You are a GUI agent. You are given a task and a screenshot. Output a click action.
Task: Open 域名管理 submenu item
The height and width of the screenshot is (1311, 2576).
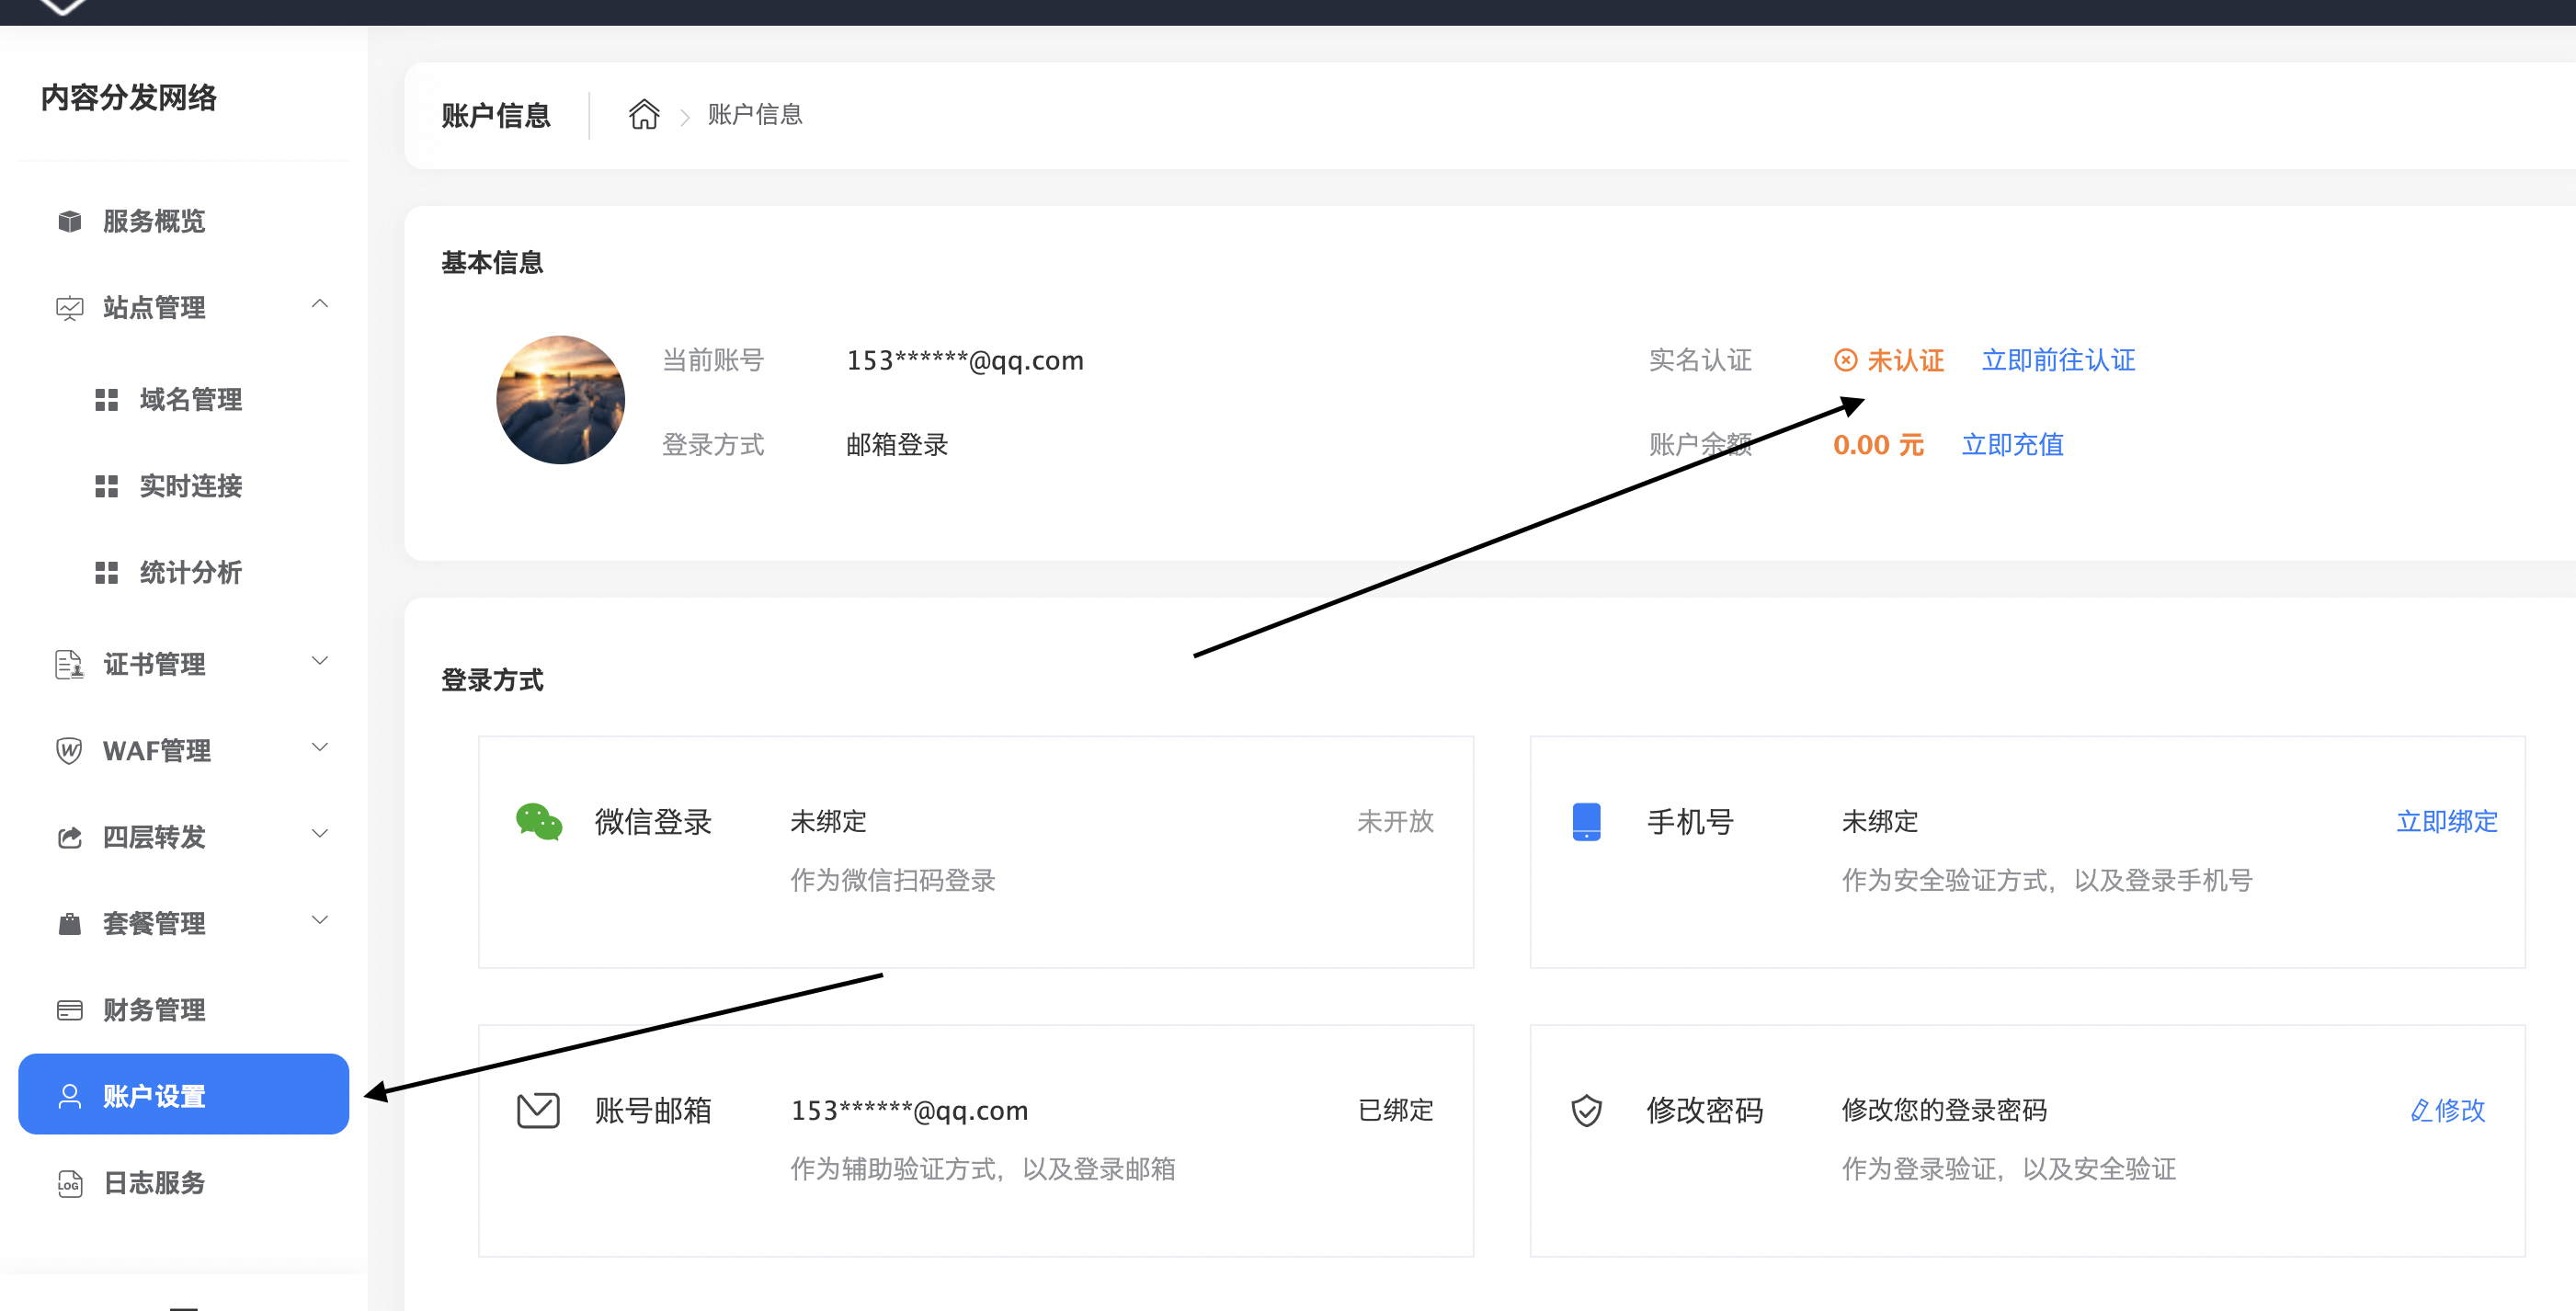point(183,400)
